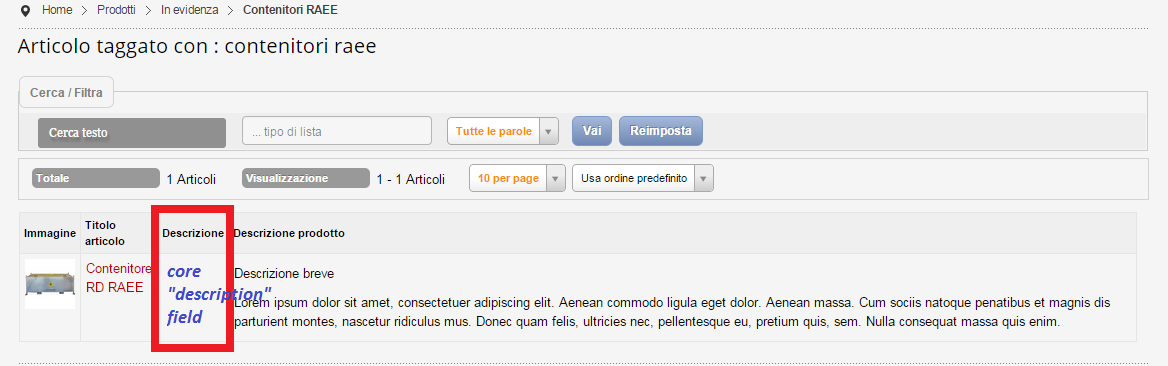Open the Usa ordine predefinito dropdown

643,179
